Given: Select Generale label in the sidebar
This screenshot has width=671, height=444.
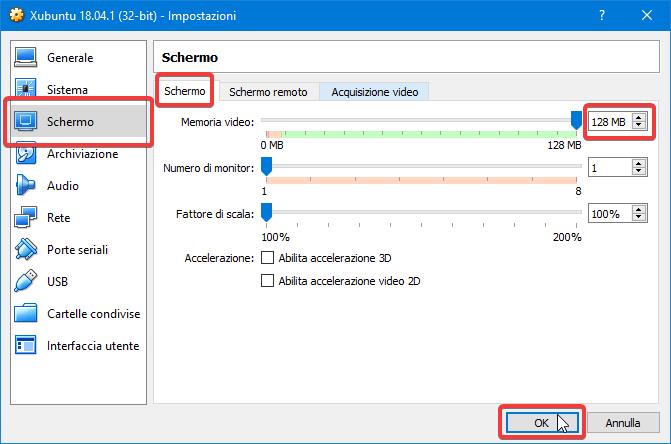Looking at the screenshot, I should [x=70, y=58].
